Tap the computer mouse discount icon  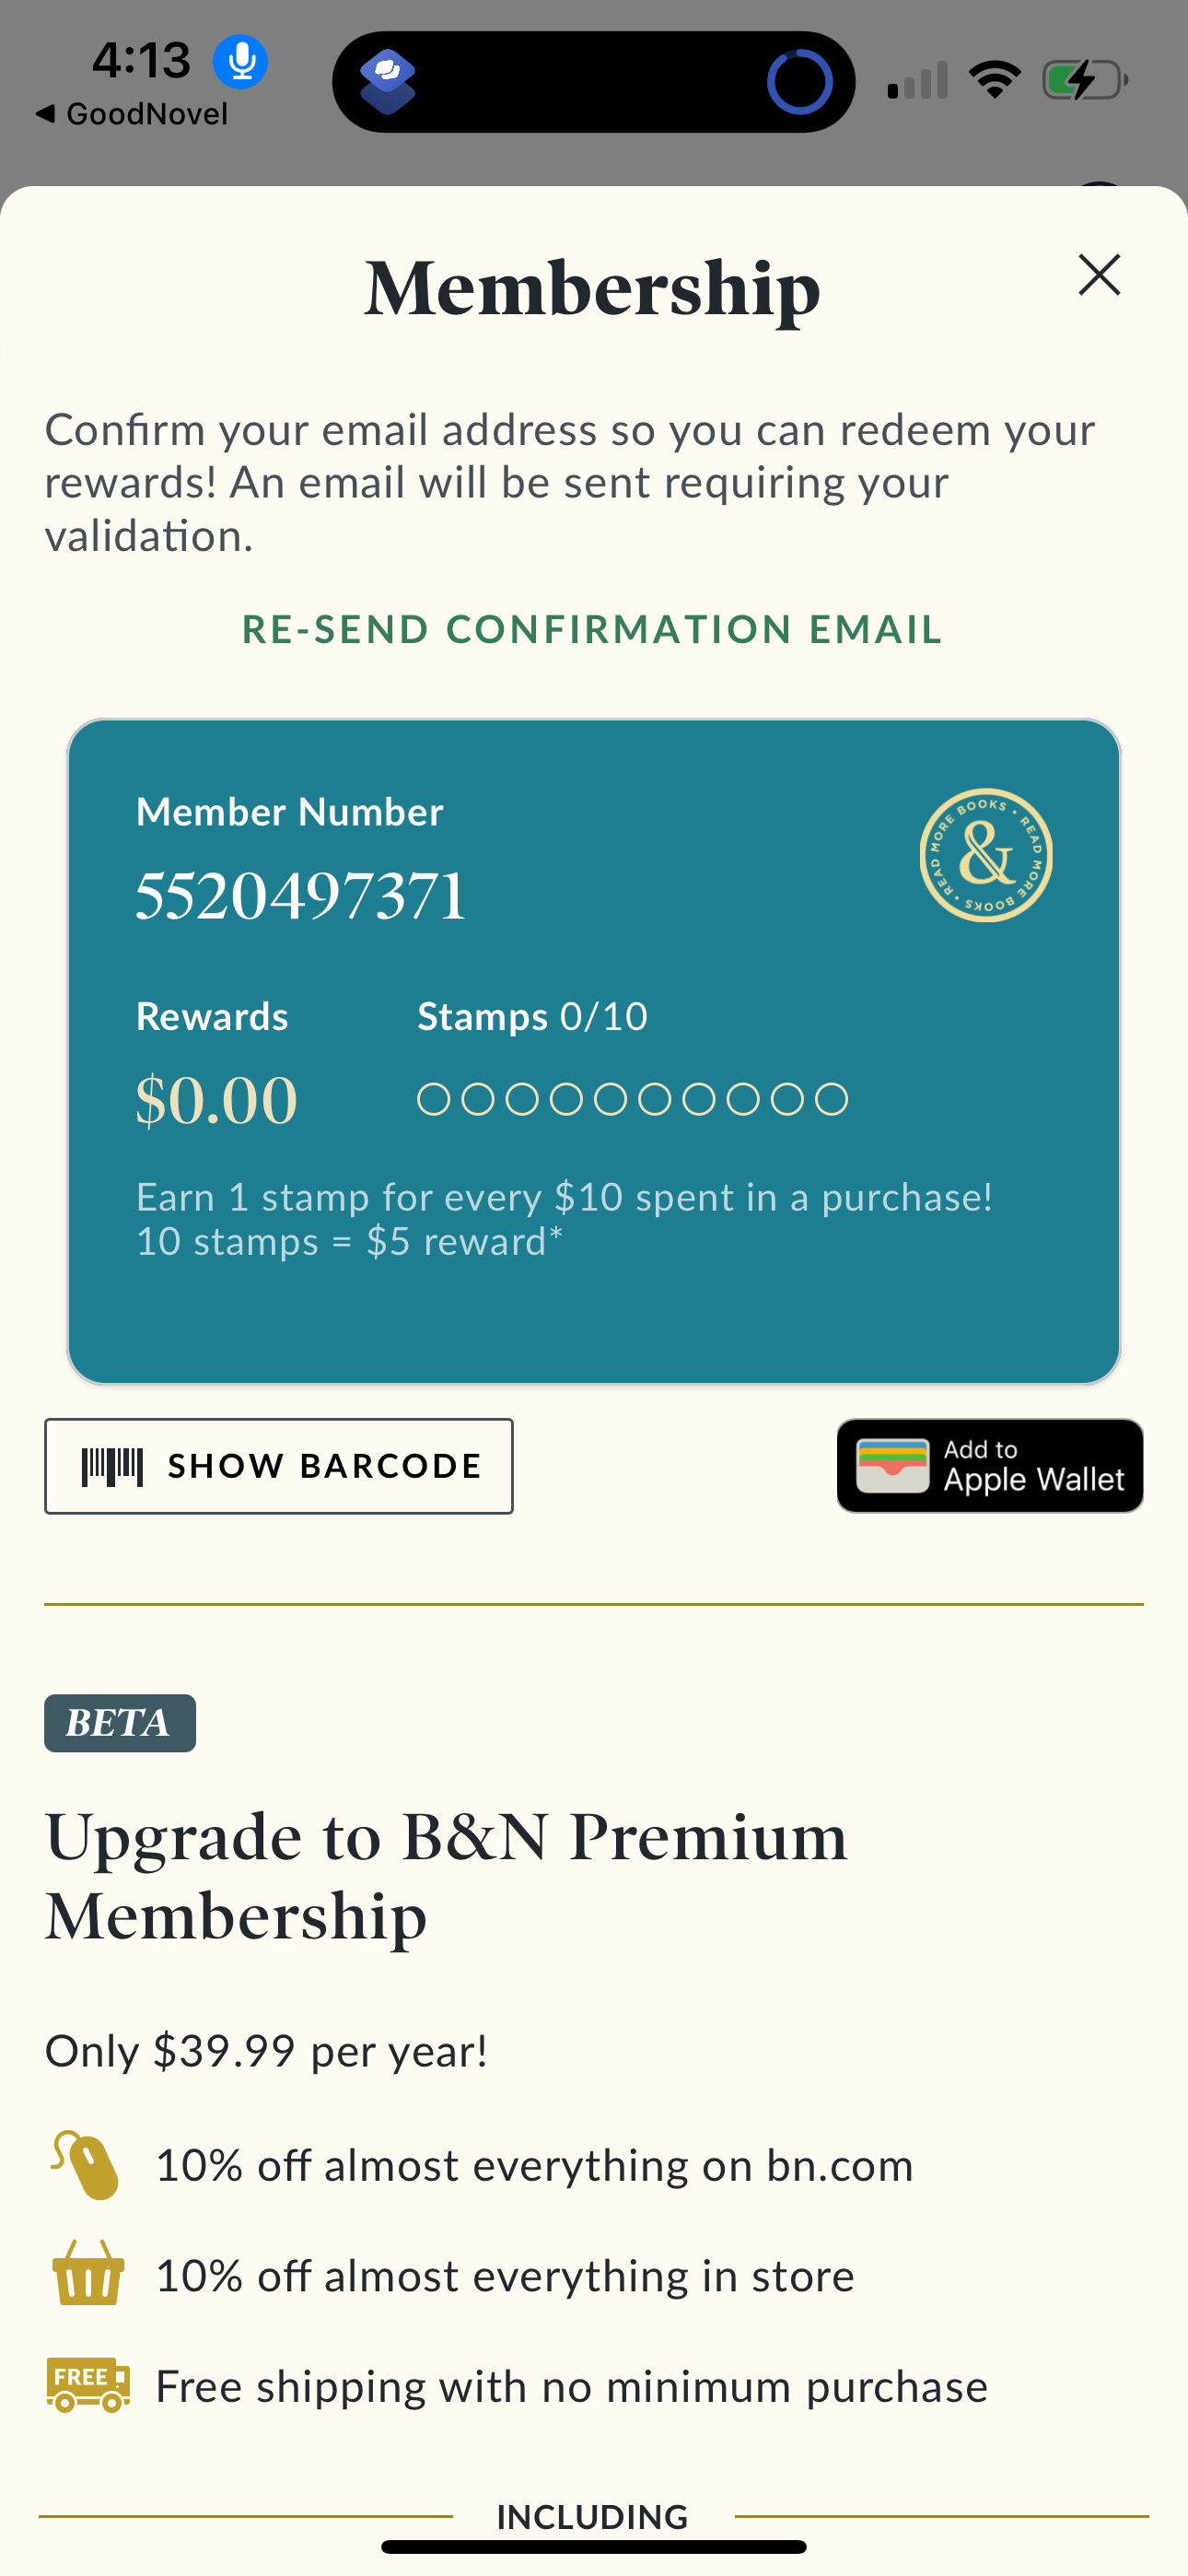[x=86, y=2165]
